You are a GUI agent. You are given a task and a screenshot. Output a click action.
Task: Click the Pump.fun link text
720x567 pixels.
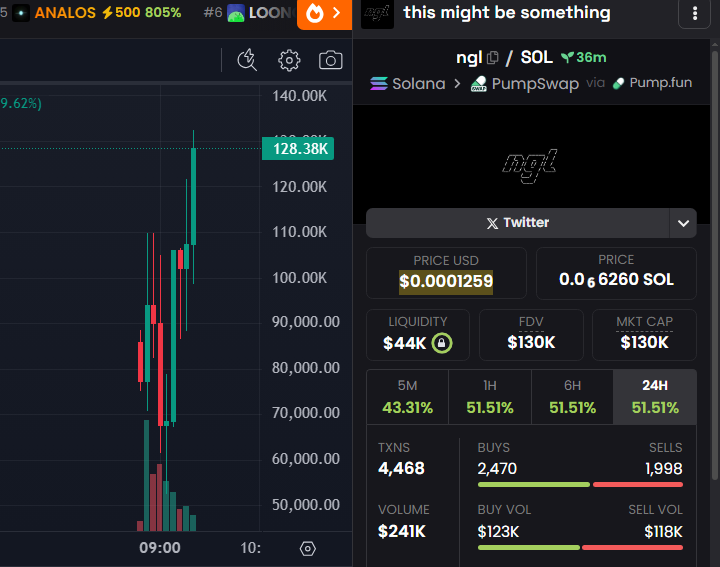coord(660,83)
